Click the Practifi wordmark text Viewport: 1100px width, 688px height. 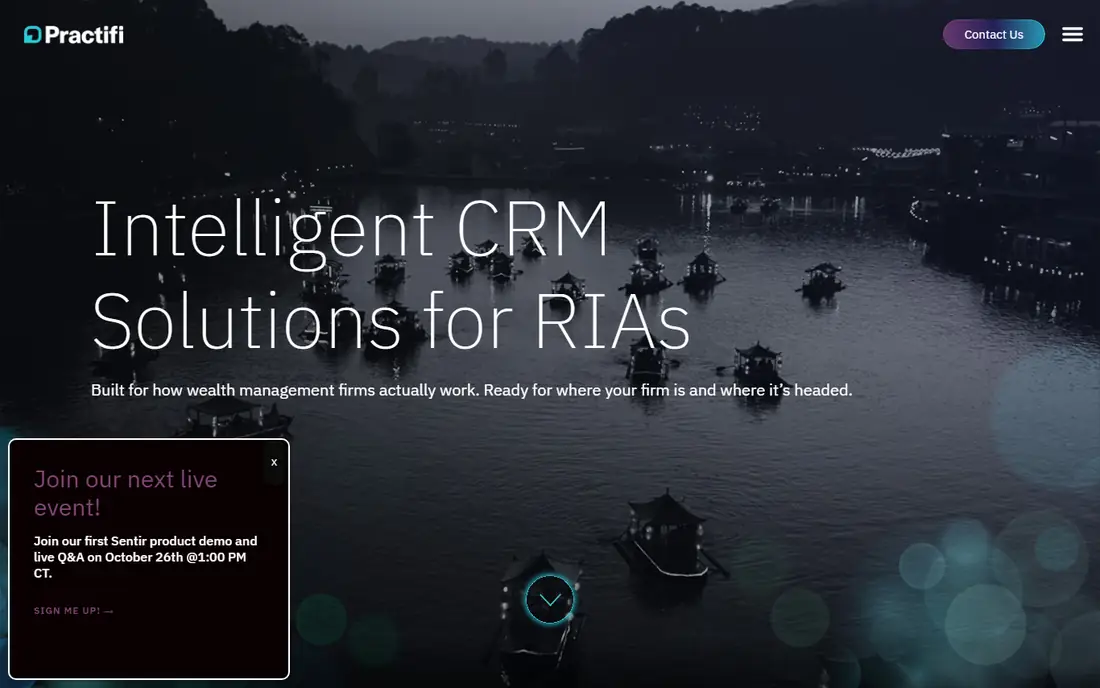(x=84, y=34)
